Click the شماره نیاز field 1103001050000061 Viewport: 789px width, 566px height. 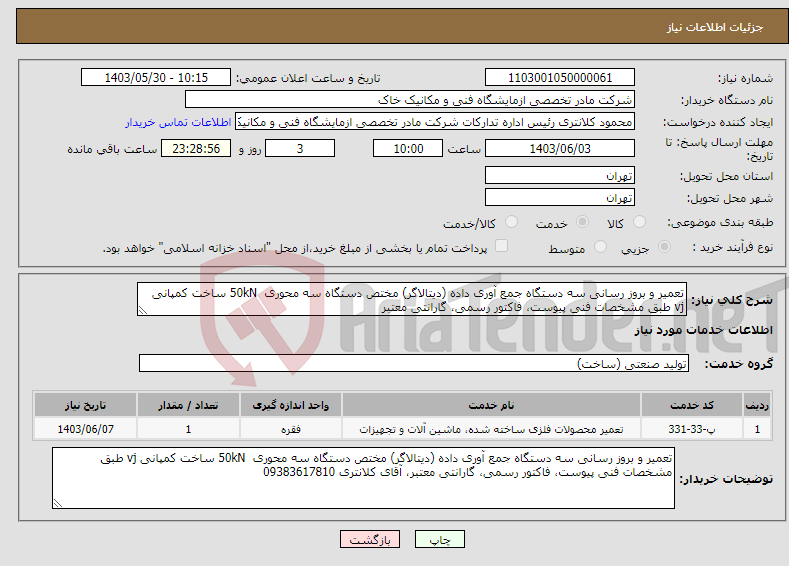coord(560,77)
